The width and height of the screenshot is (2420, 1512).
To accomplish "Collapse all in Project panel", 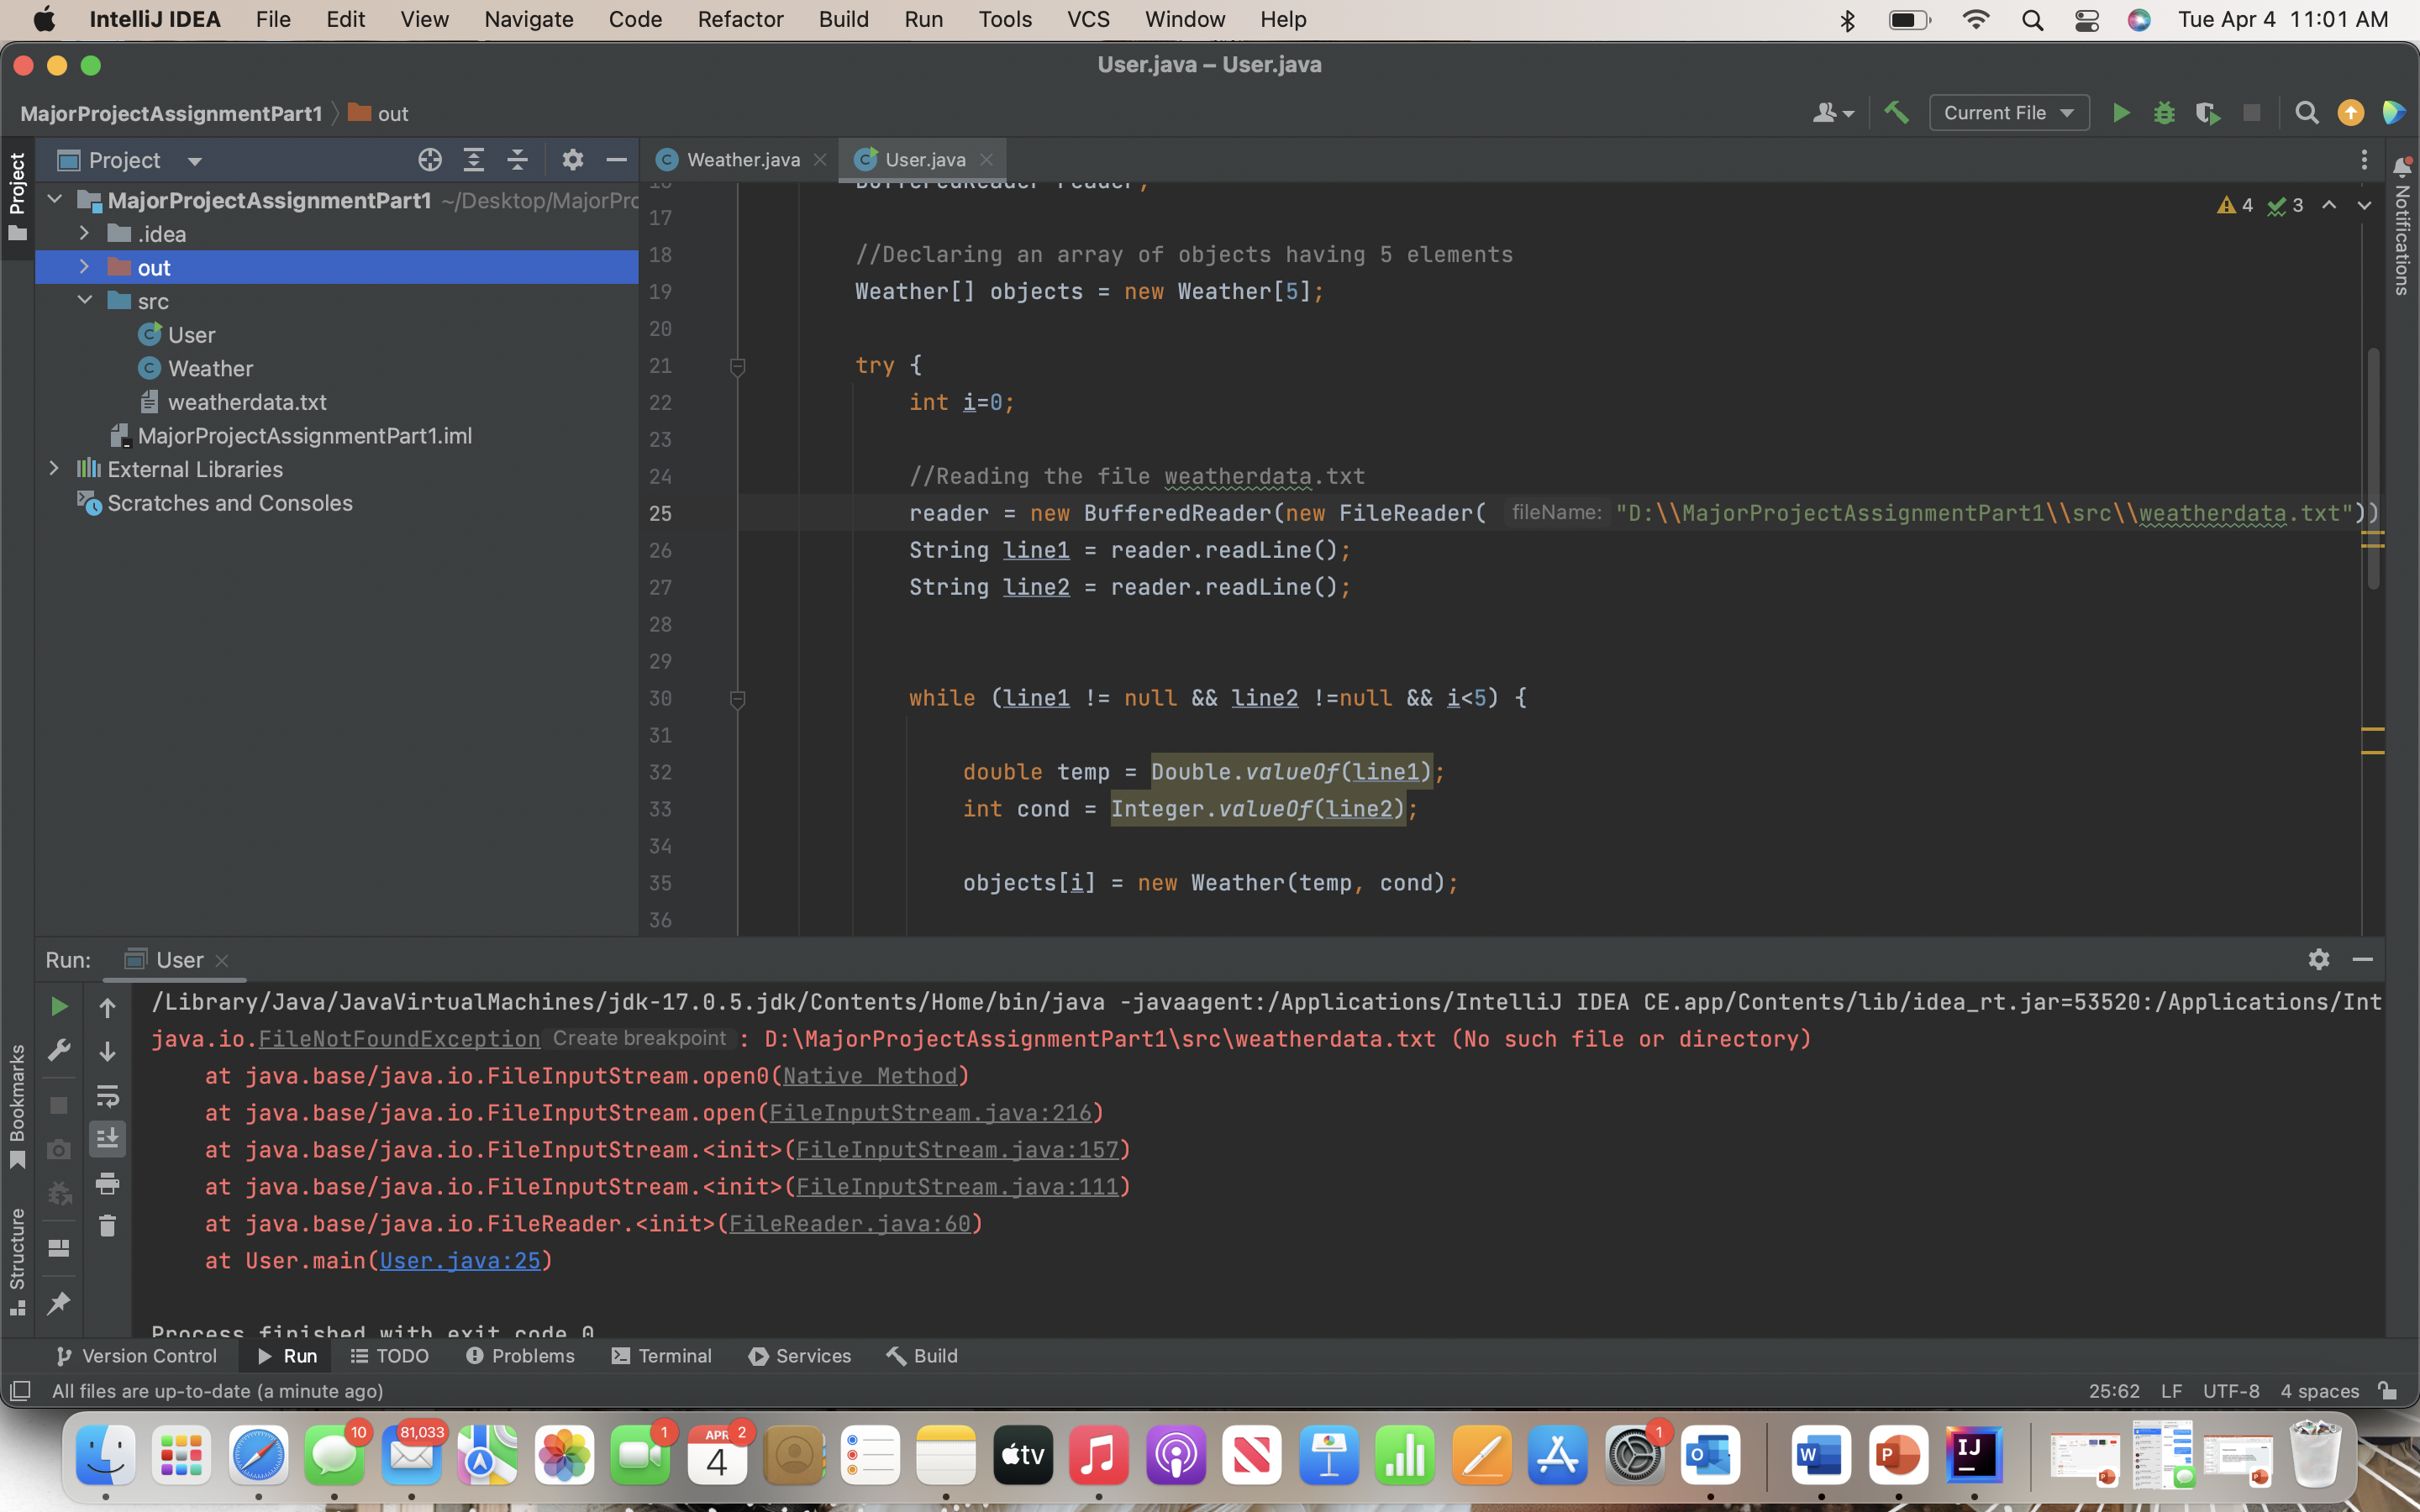I will point(517,160).
